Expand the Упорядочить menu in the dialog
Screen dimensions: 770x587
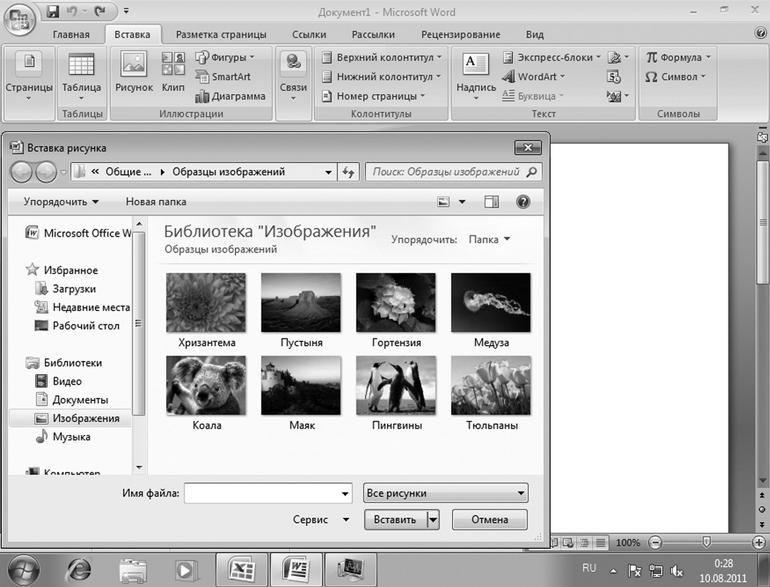tap(61, 202)
